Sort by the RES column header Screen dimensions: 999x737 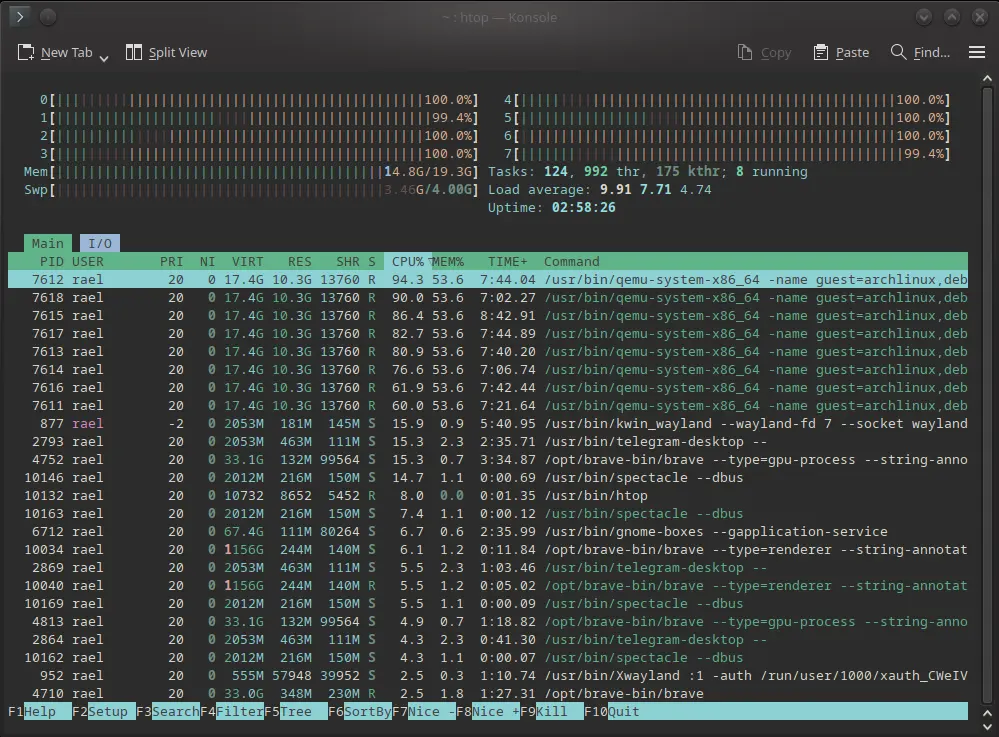point(299,261)
